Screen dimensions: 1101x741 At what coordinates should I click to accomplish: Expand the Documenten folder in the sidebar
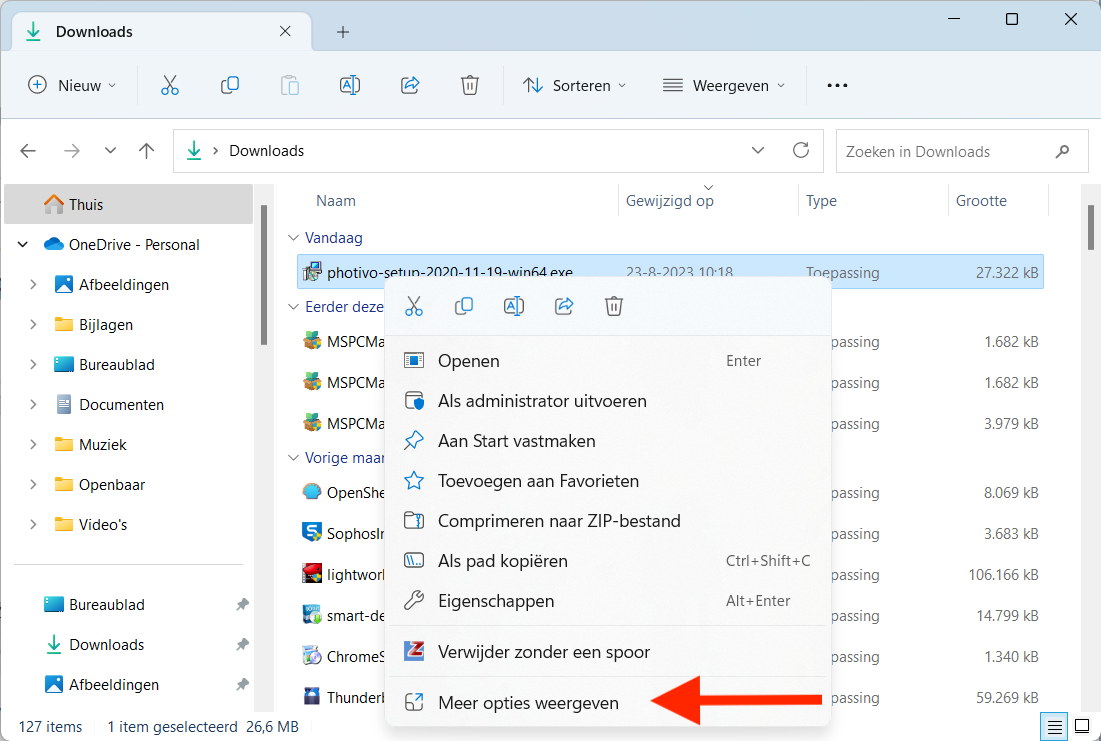point(33,405)
